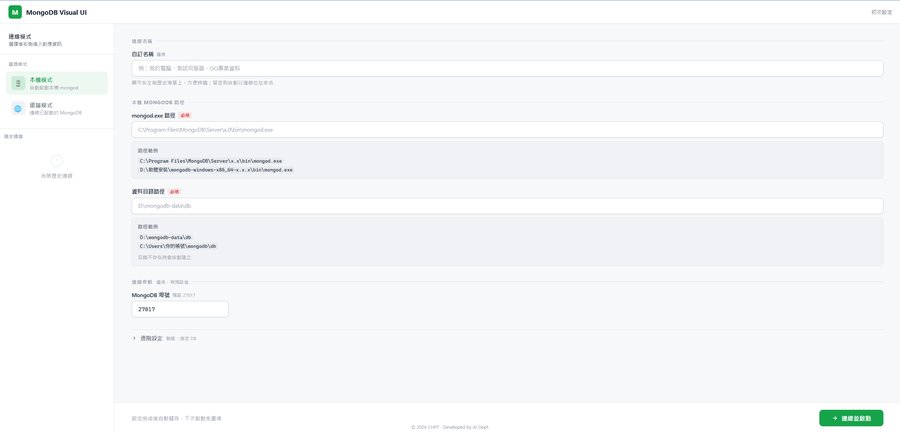The image size is (900, 433).
Task: Click the MongoDB Visual UI title text
Action: click(x=57, y=12)
